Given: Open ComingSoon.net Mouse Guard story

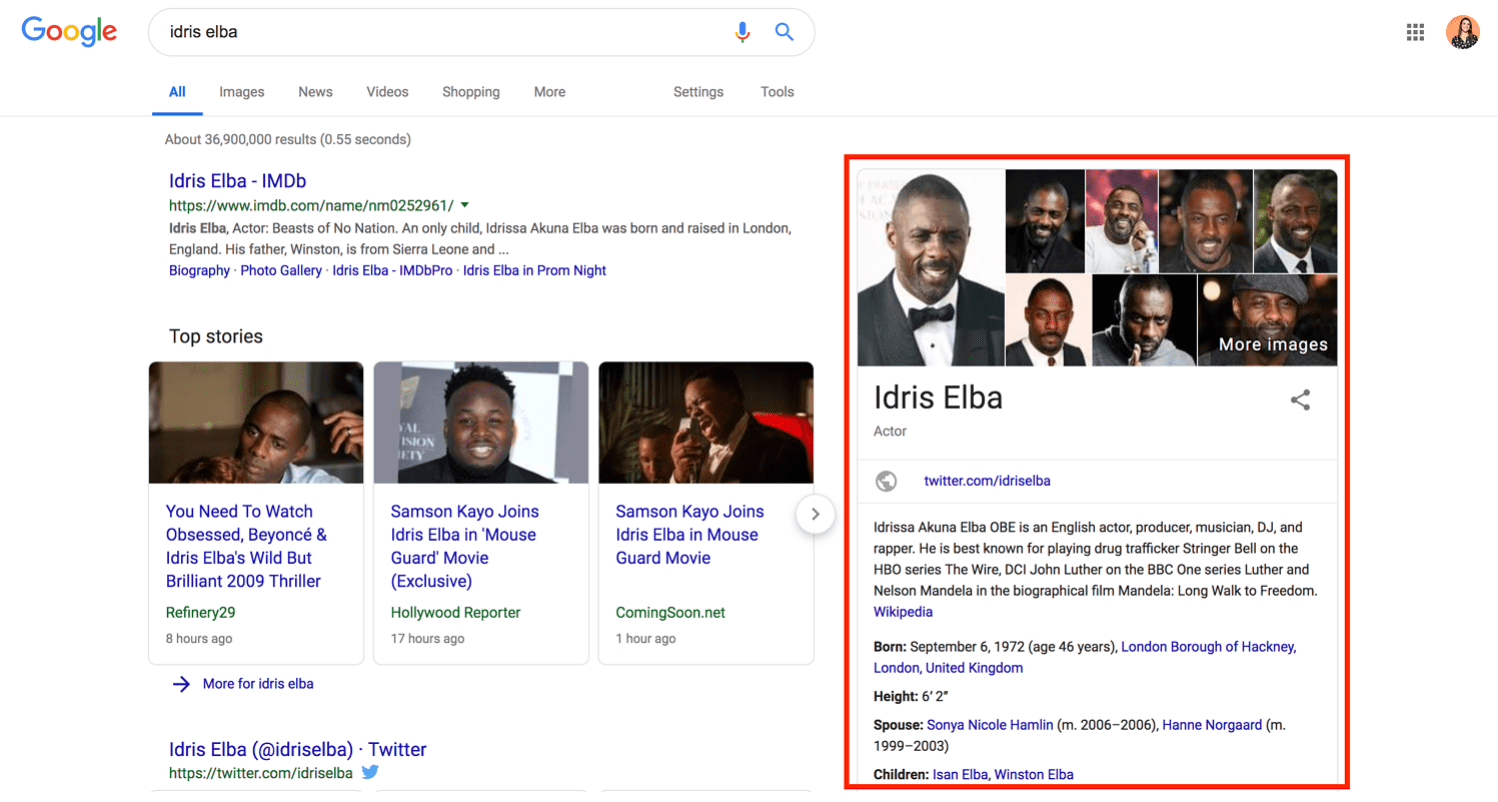Looking at the screenshot, I should tap(689, 534).
